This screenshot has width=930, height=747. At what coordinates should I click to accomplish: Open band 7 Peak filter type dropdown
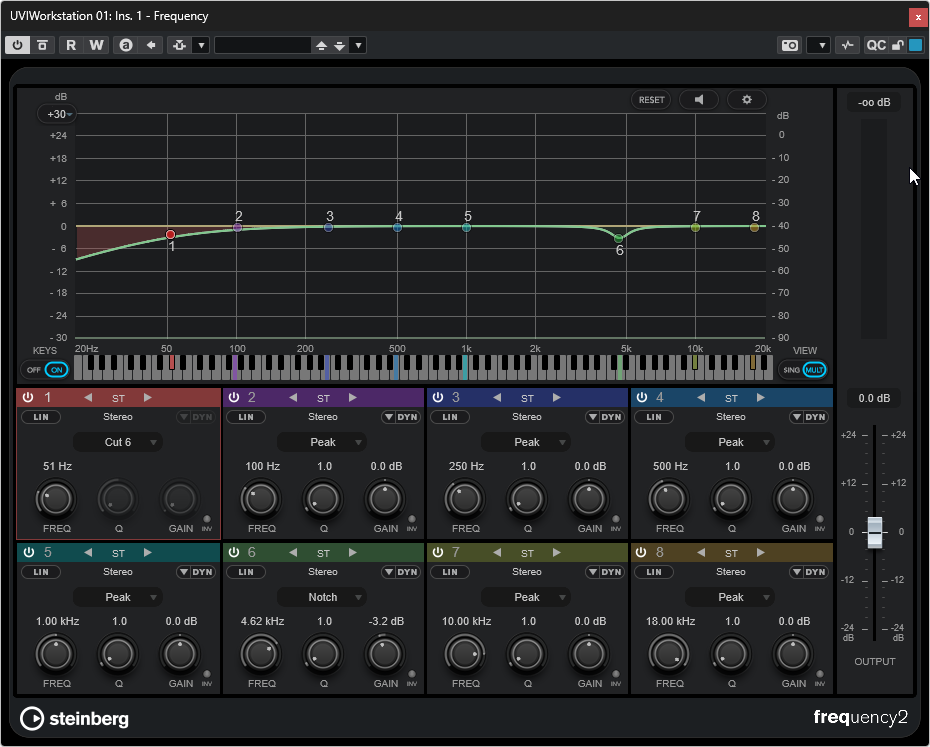(526, 597)
